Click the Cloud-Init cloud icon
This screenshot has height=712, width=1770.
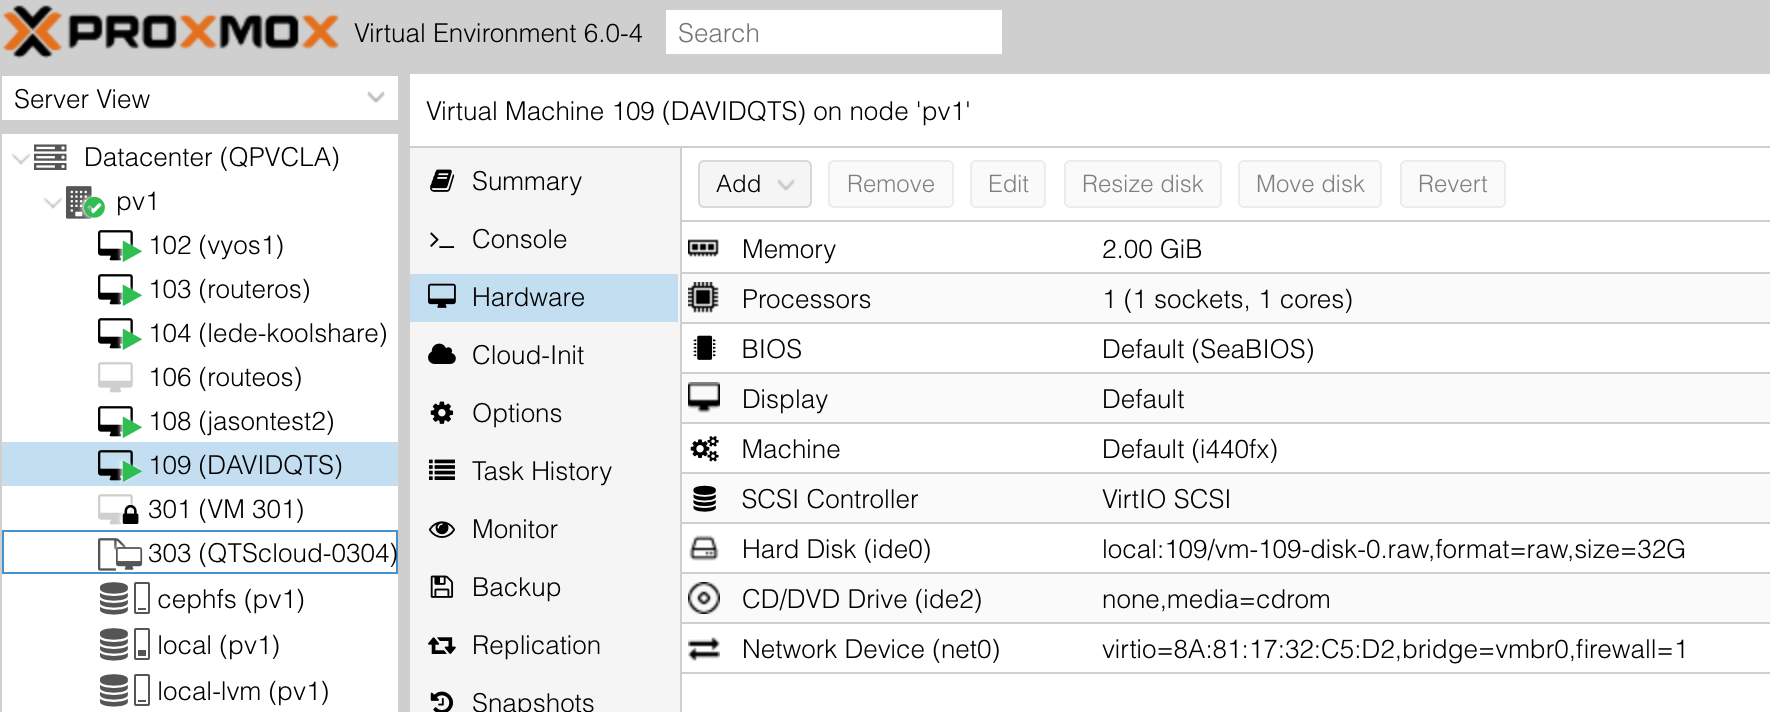[x=442, y=355]
